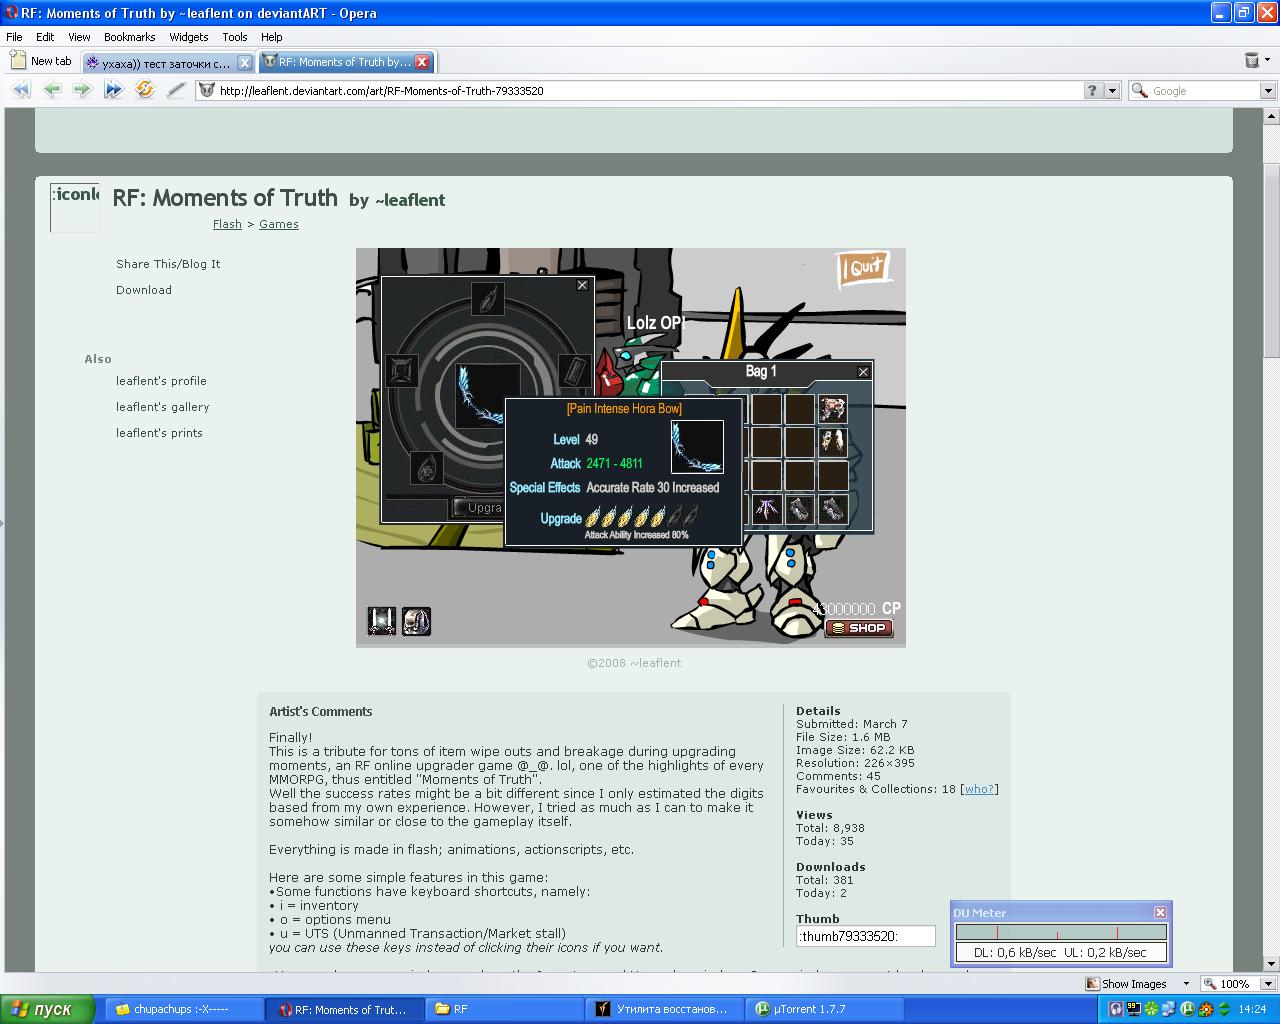Go forward using the green right arrow

(x=82, y=90)
